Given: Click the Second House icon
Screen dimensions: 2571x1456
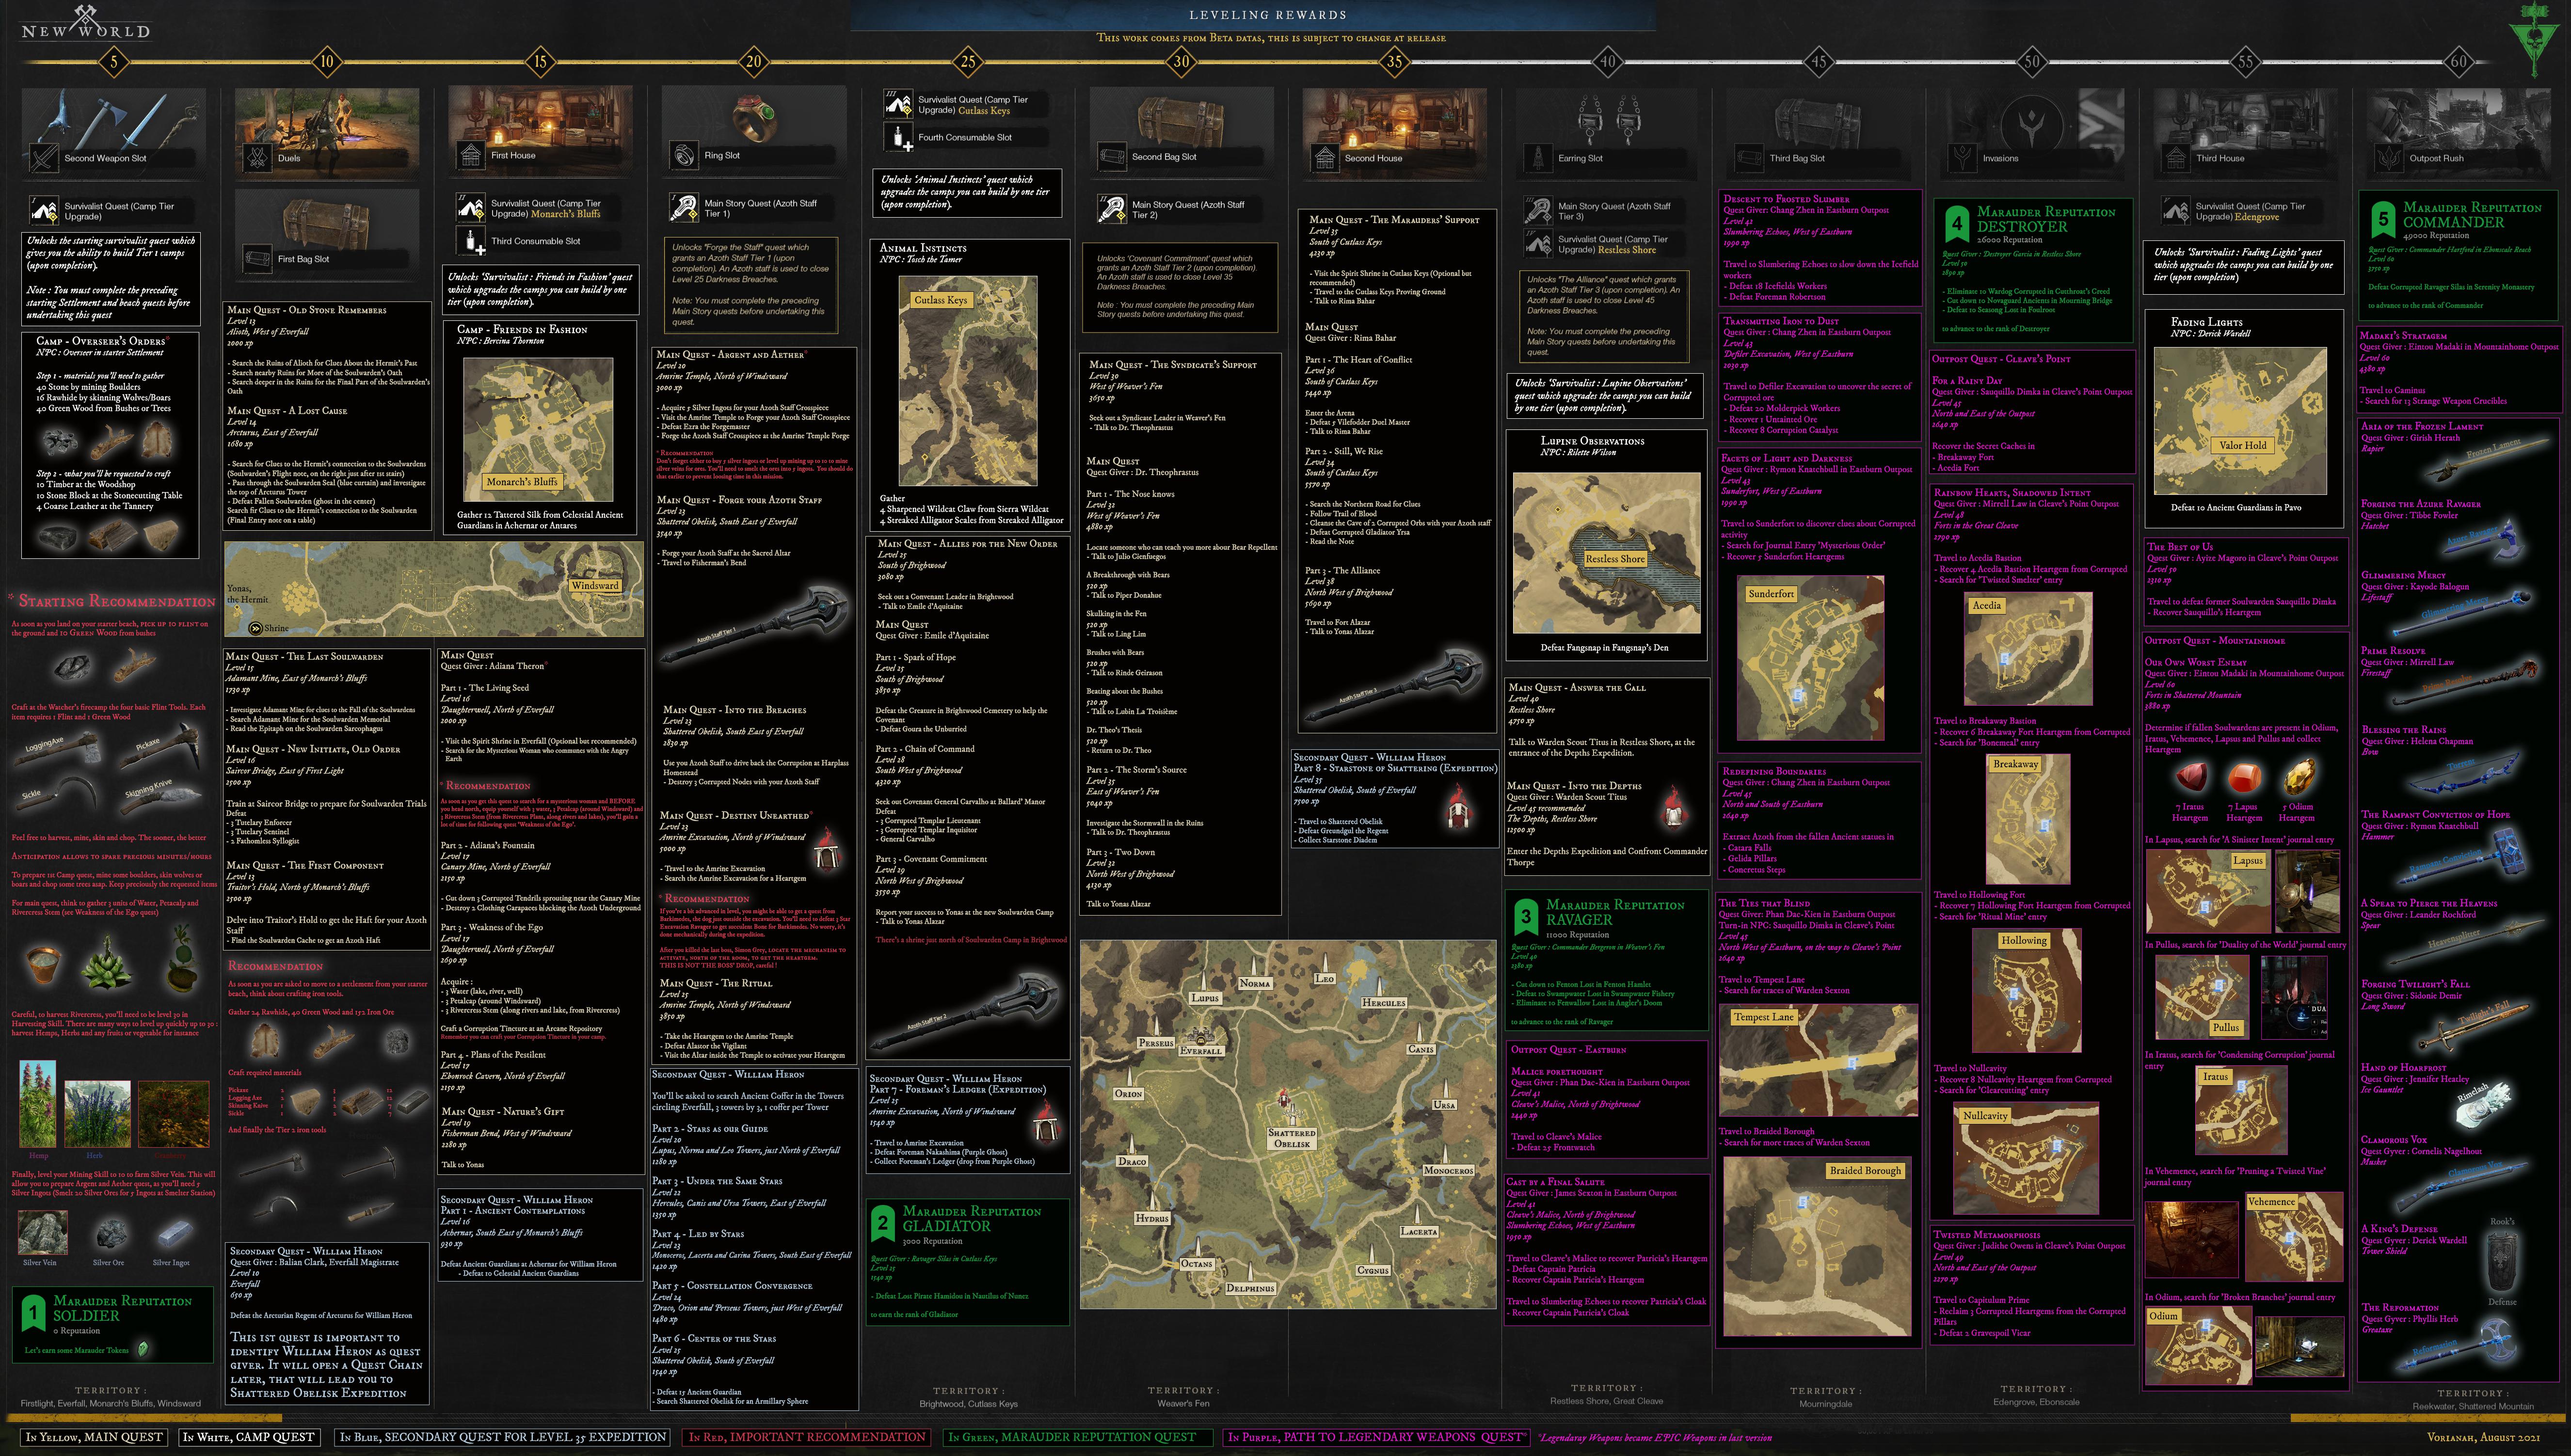Looking at the screenshot, I should pyautogui.click(x=1325, y=158).
